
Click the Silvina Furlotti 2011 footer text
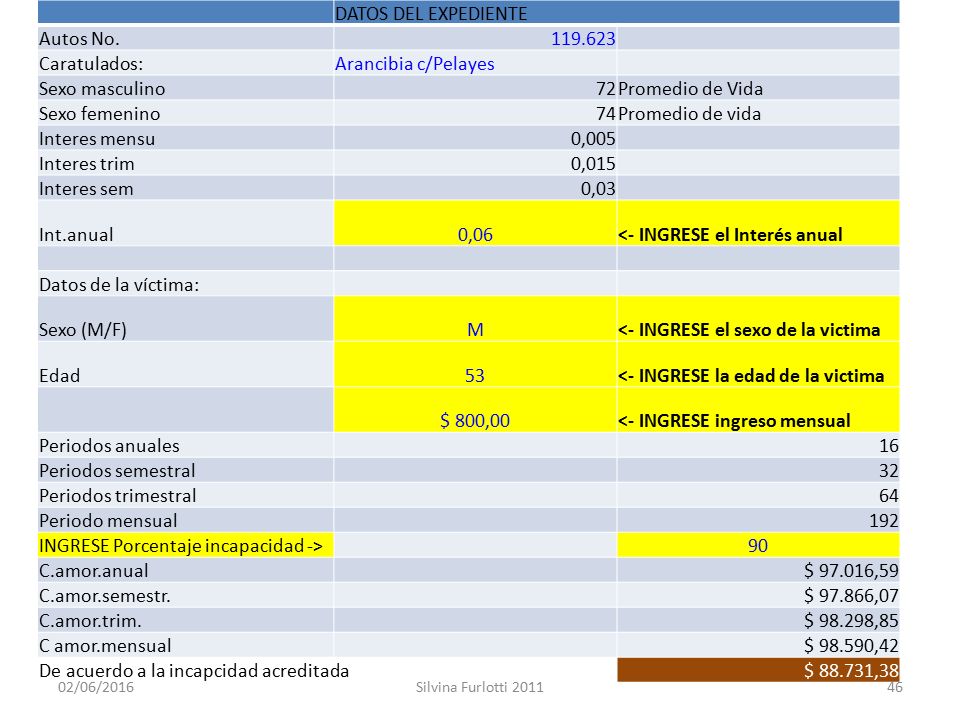click(479, 687)
